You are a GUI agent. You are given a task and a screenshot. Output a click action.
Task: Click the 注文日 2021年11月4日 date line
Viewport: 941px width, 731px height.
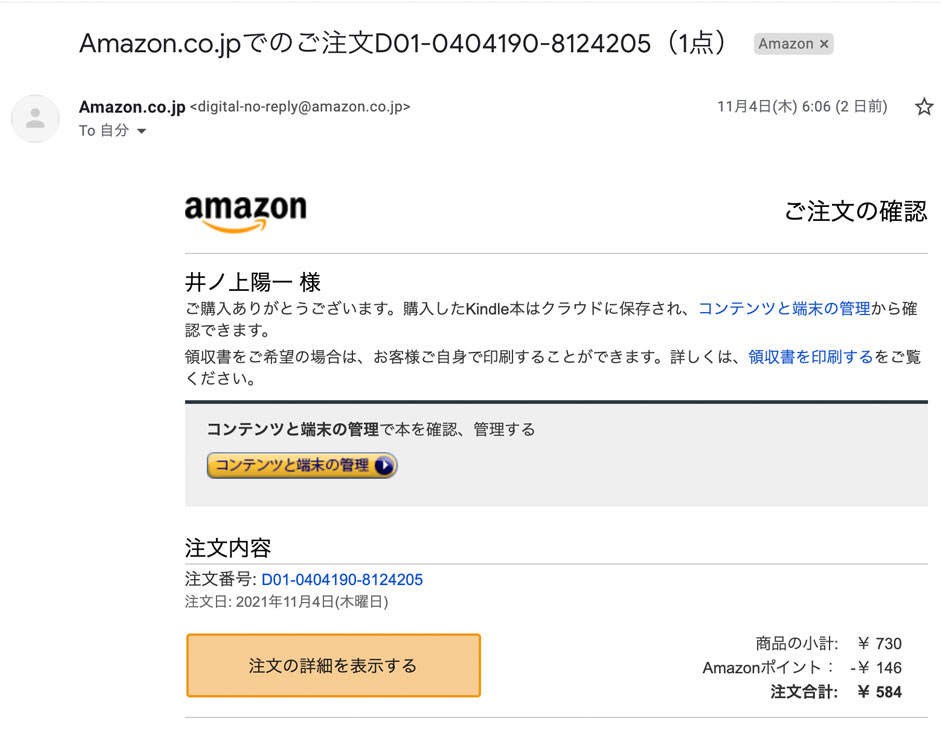(x=287, y=602)
